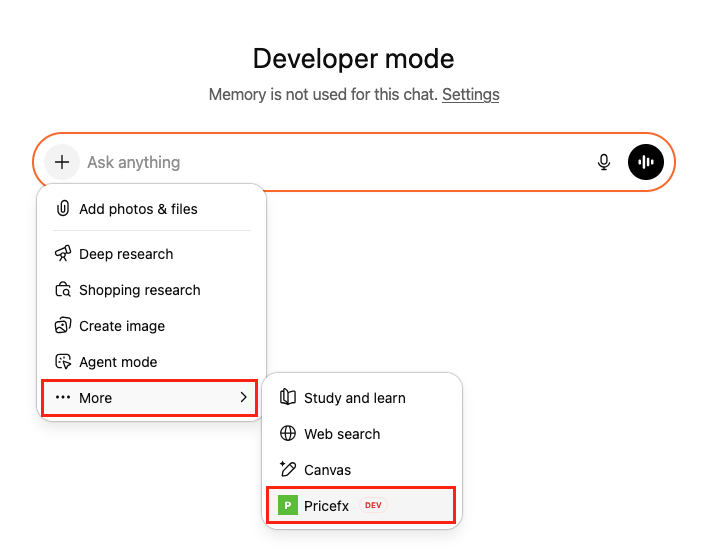Click the Developer mode heading
This screenshot has width=713, height=556.
click(x=353, y=58)
